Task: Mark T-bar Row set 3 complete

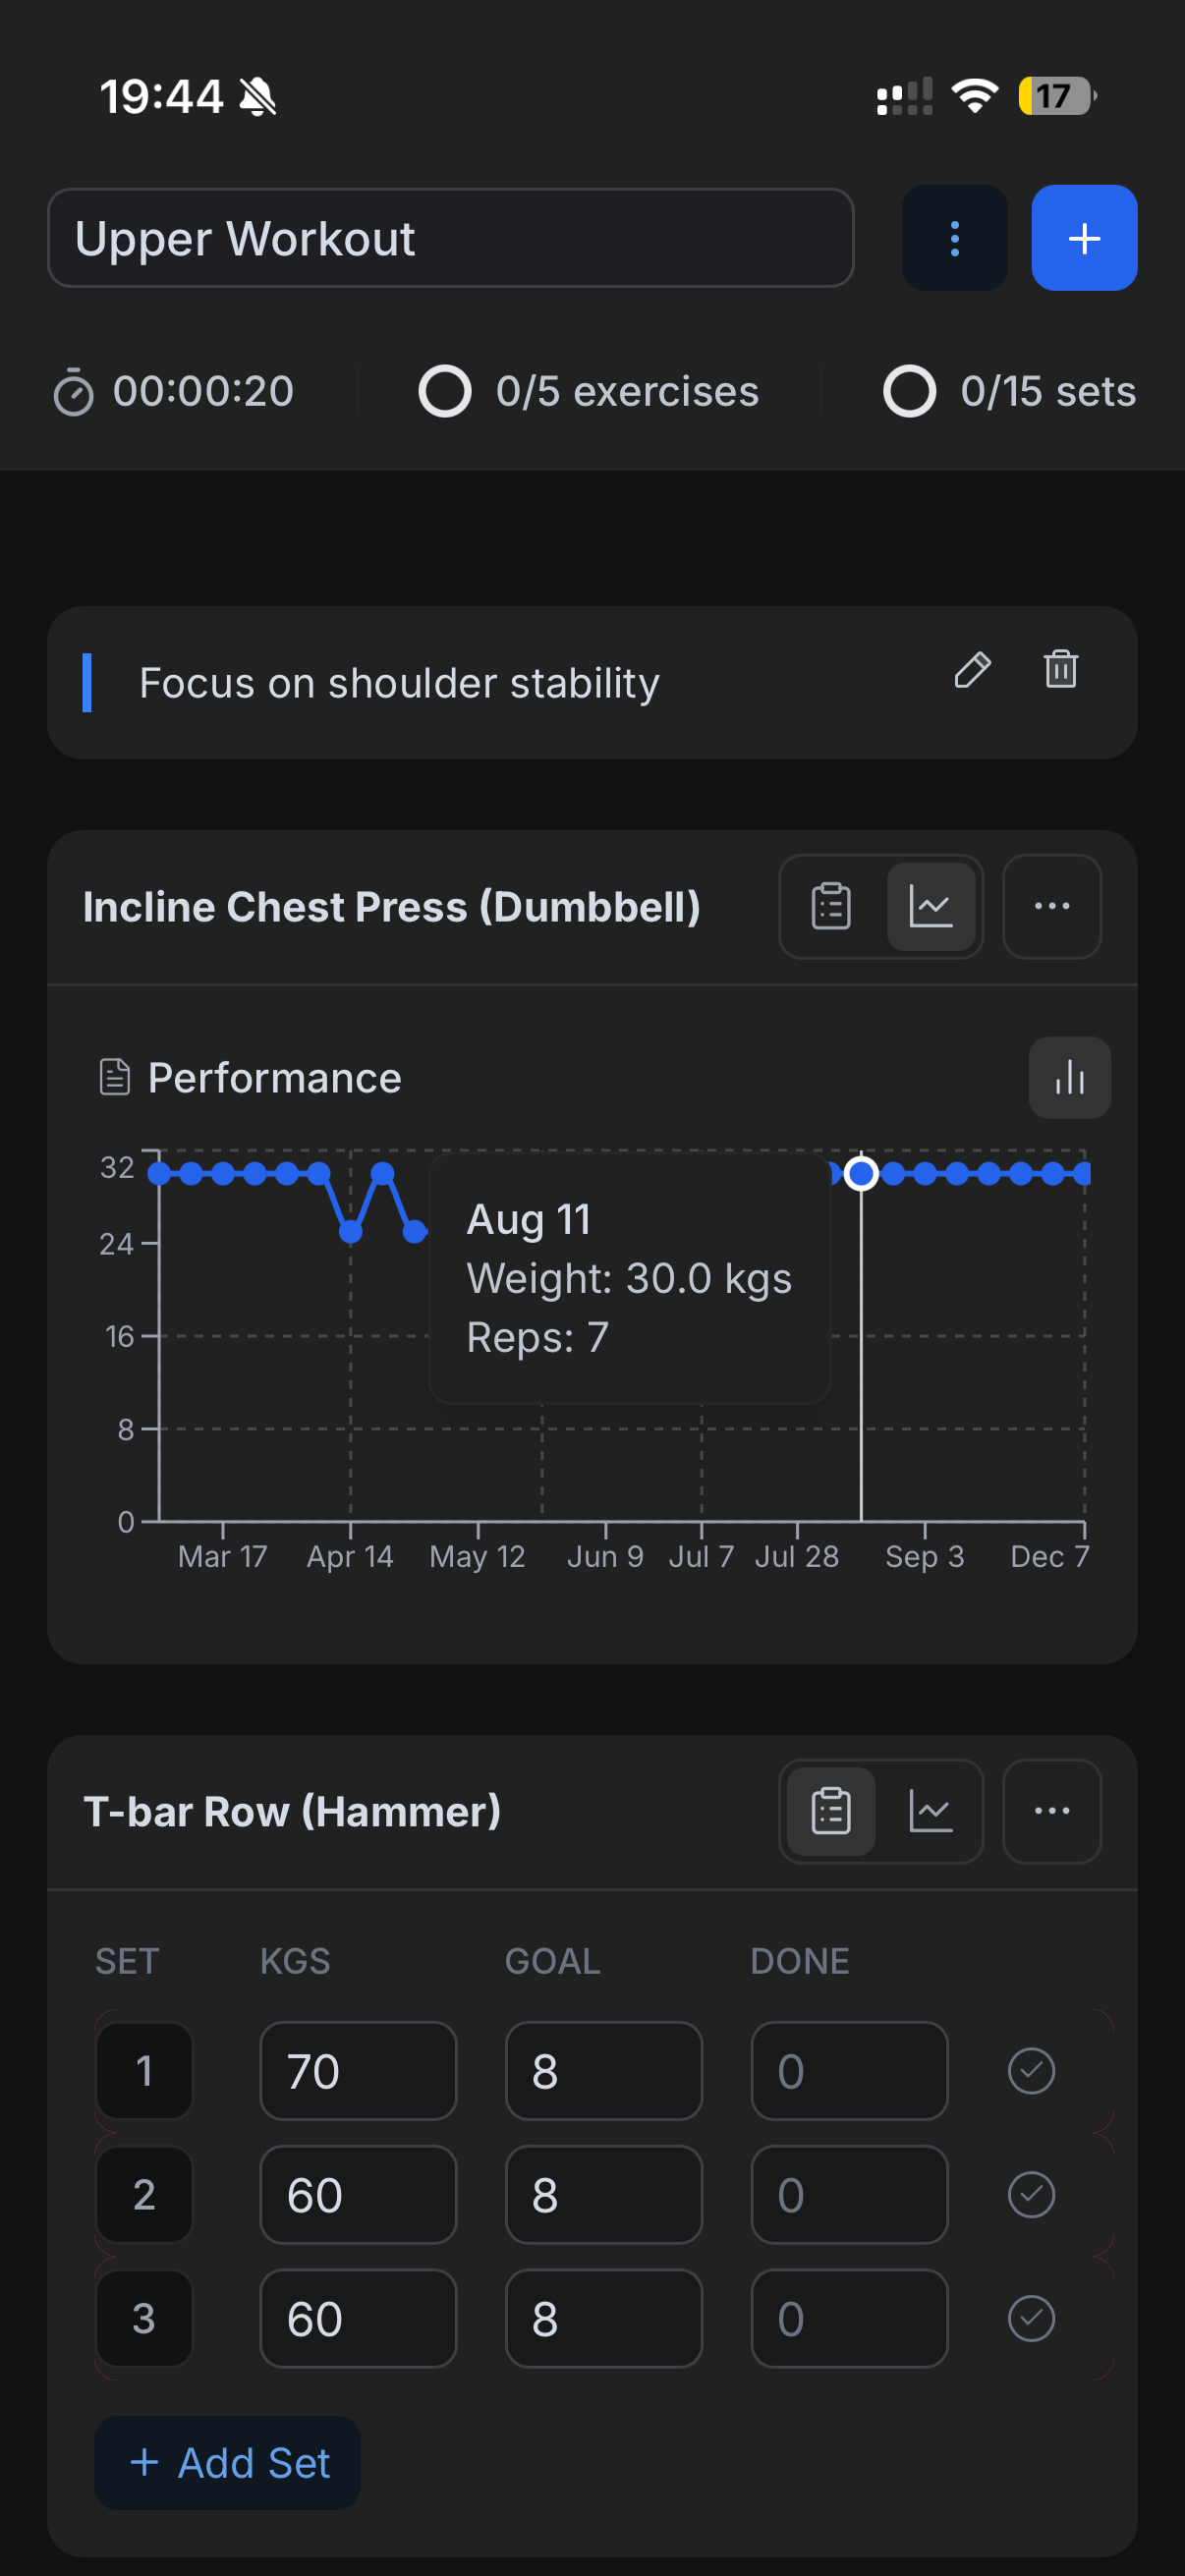Action: pos(1031,2319)
